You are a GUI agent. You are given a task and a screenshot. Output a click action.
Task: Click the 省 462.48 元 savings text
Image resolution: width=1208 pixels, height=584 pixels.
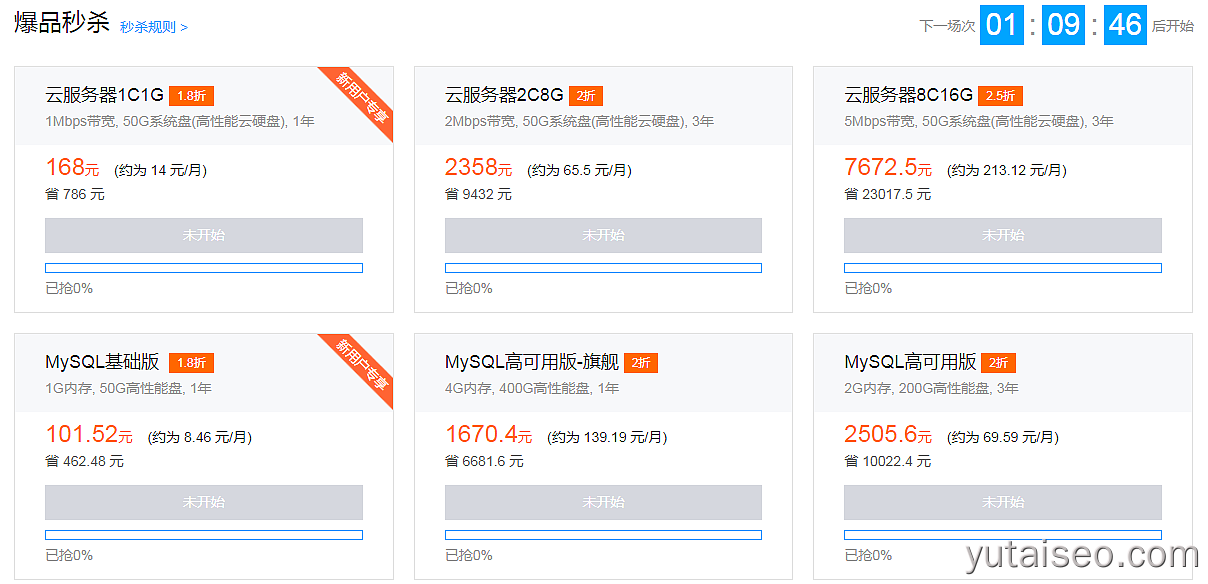85,461
